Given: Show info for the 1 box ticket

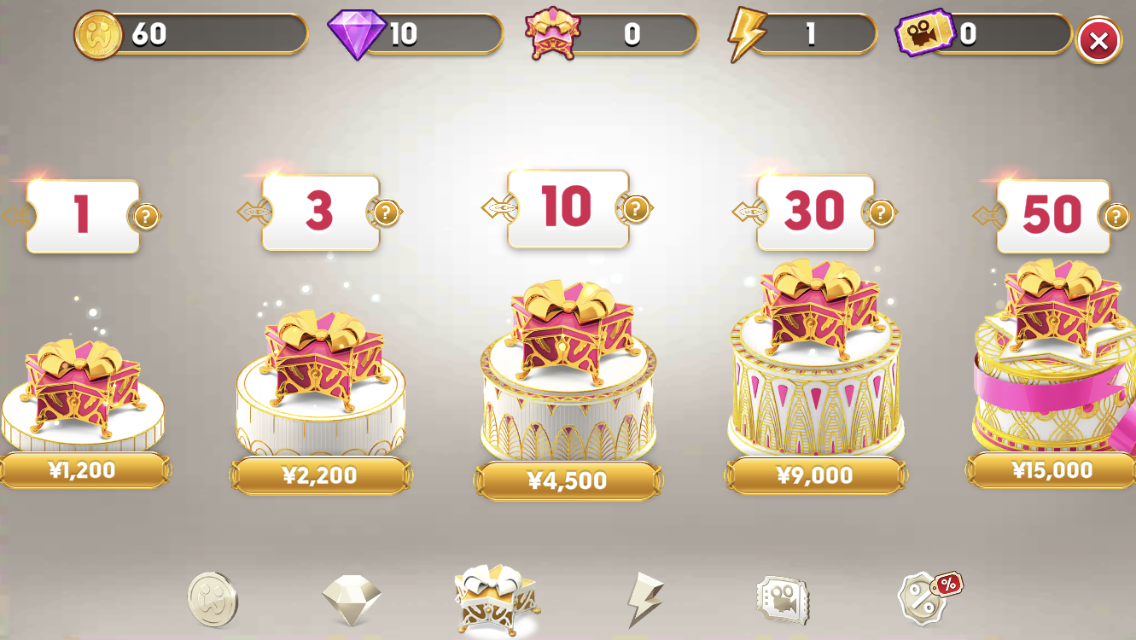Looking at the screenshot, I should pos(146,216).
